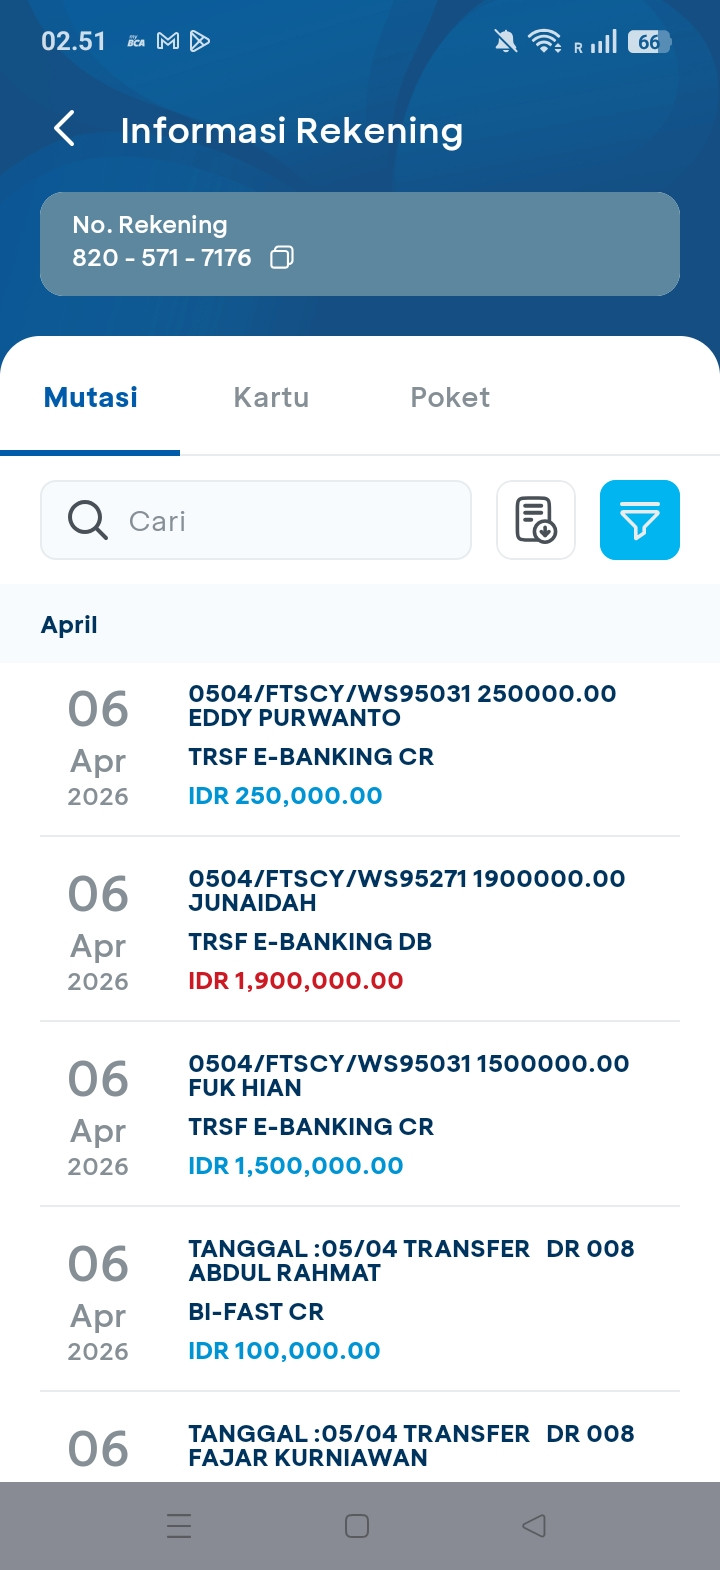Open JUNAIDAH debit transaction of IDR 1,900,000
Screen dimensions: 720x1570
[x=360, y=930]
